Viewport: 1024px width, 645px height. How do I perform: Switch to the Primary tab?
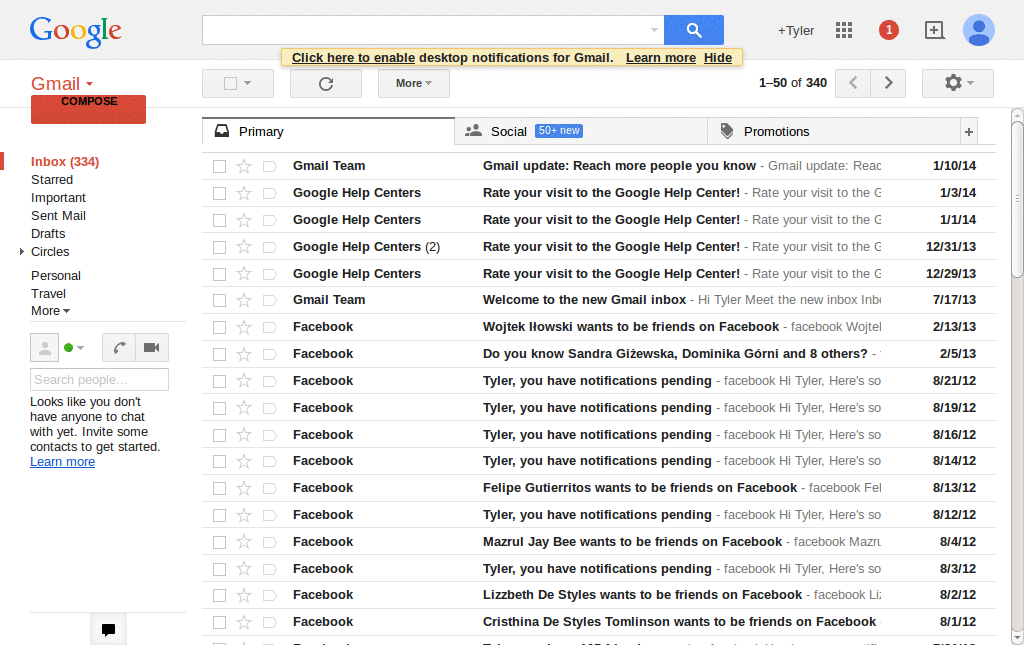(328, 132)
